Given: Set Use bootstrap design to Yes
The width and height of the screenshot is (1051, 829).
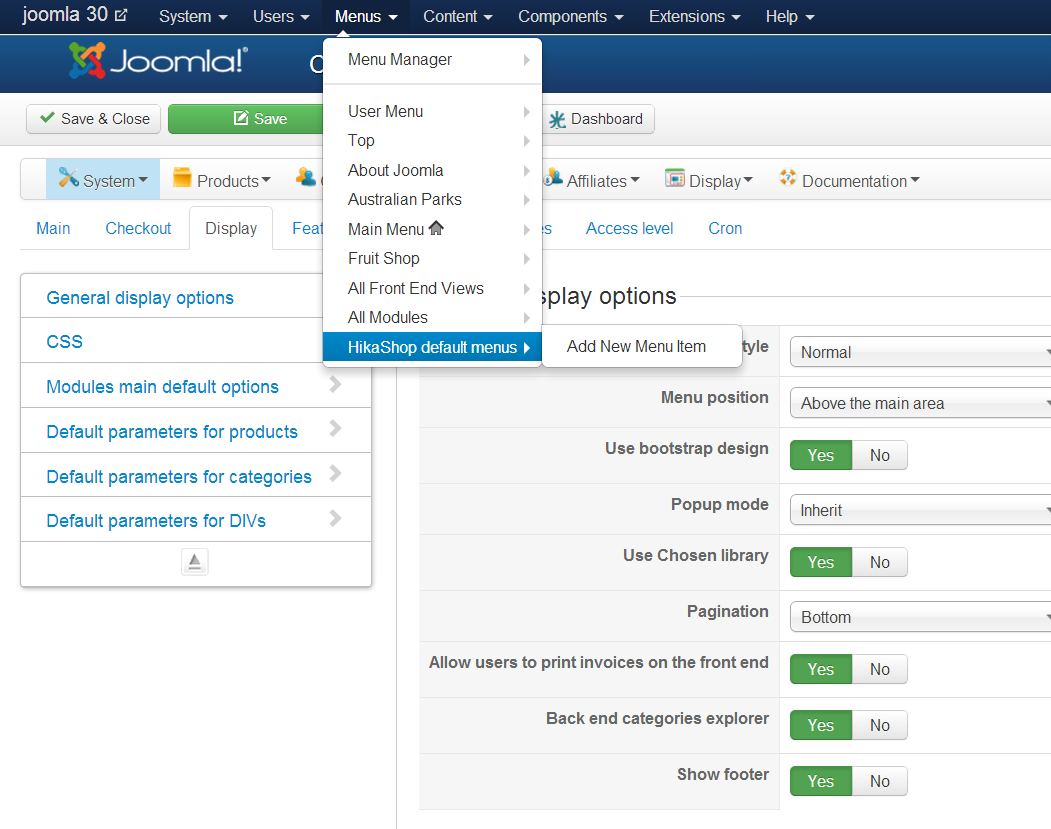Looking at the screenshot, I should point(820,455).
